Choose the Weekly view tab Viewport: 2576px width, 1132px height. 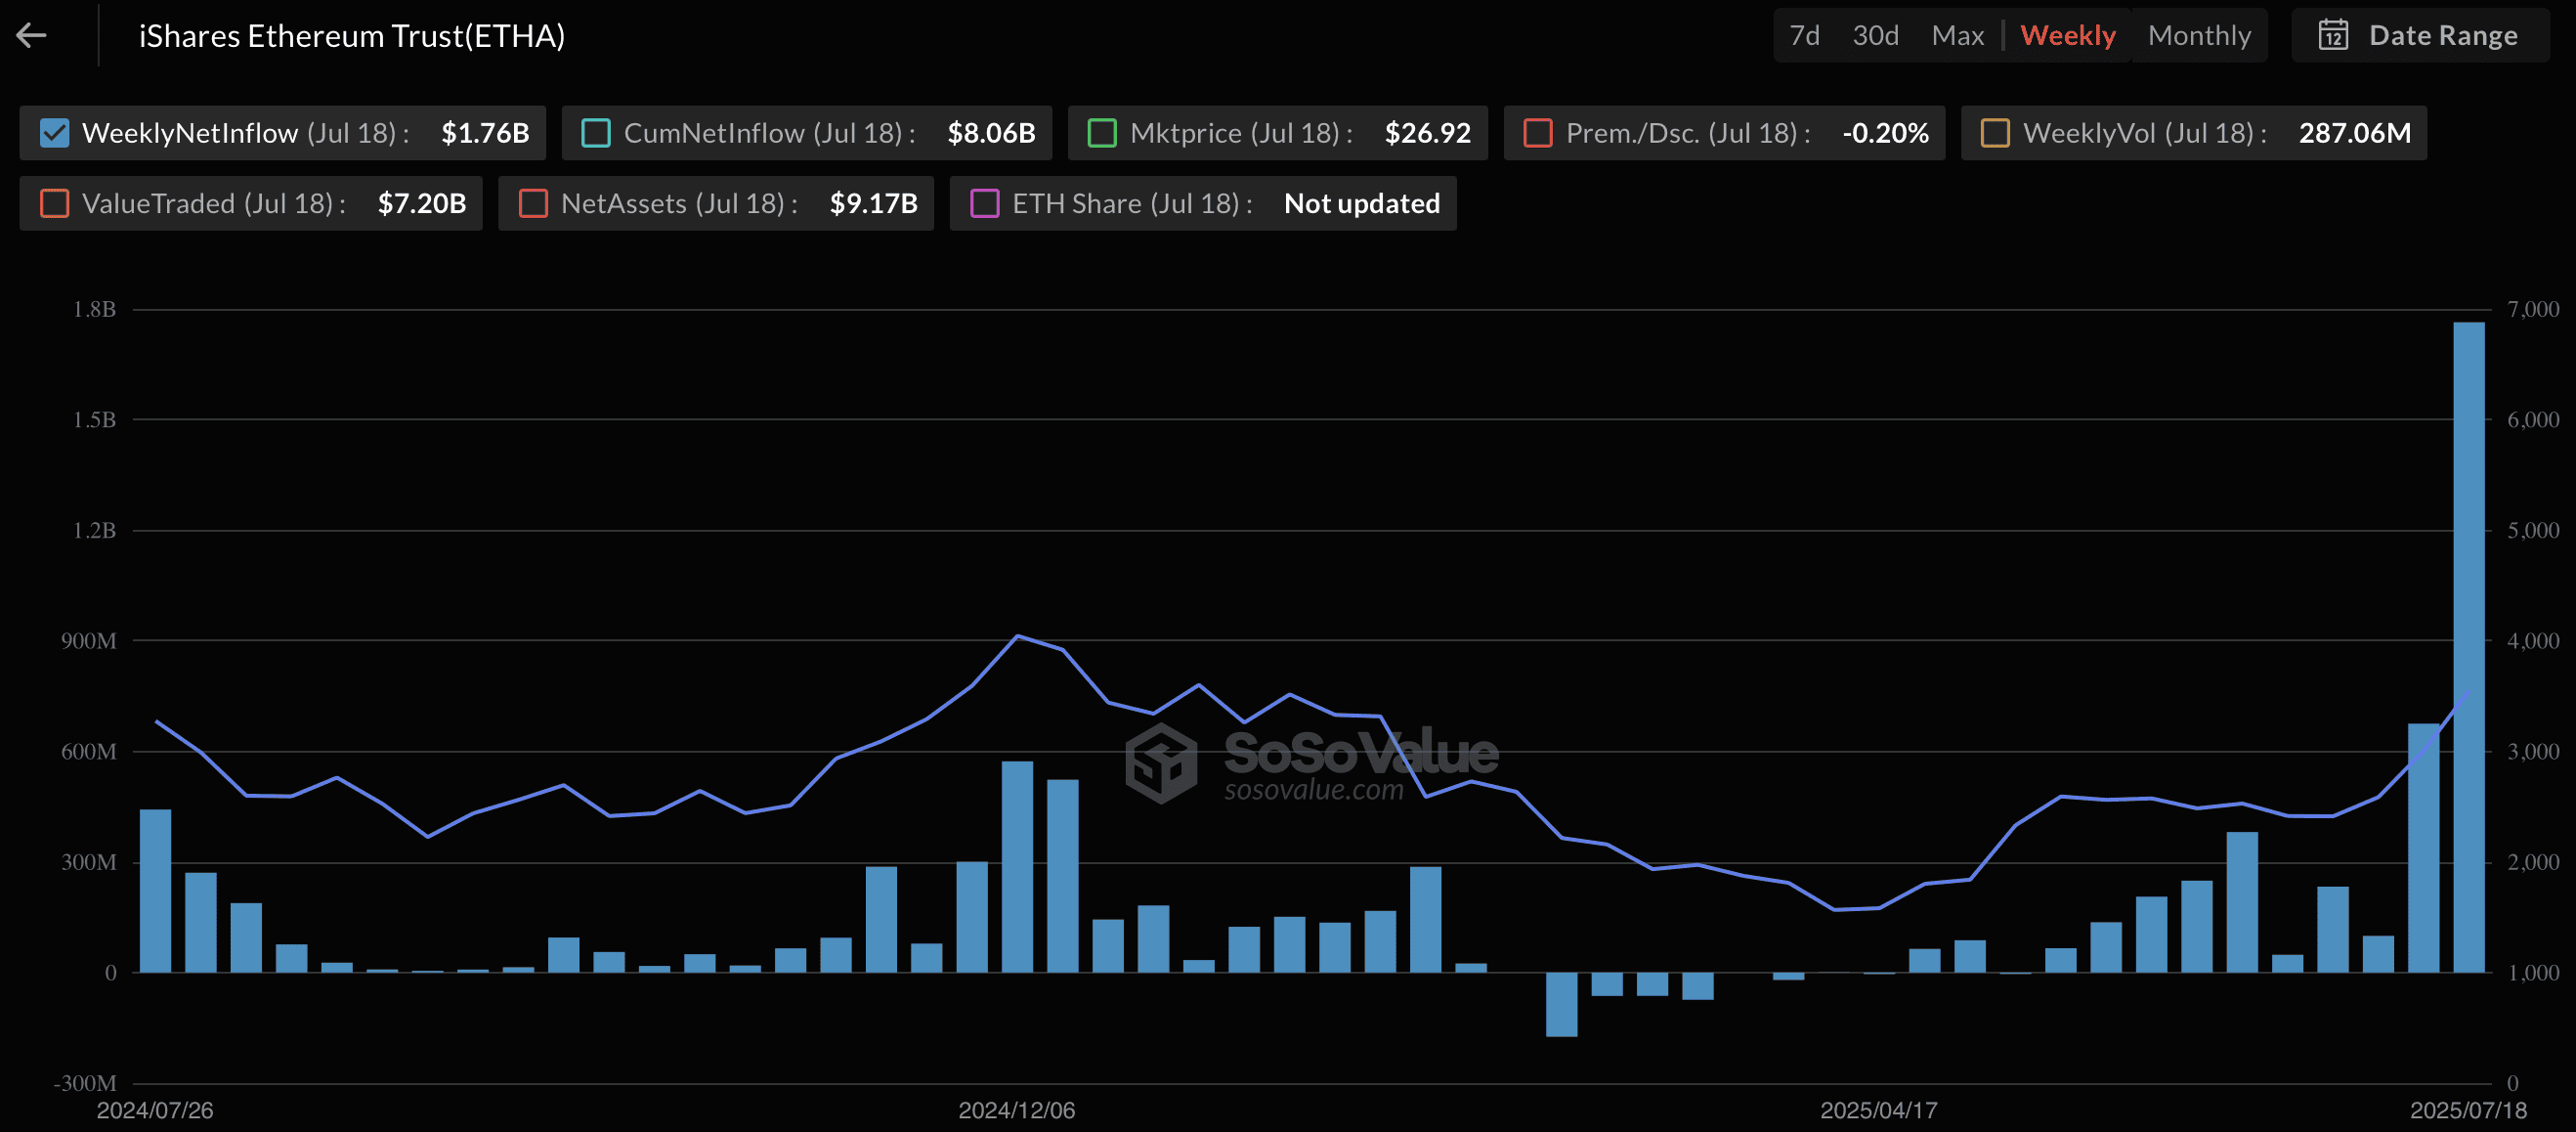(x=2068, y=36)
